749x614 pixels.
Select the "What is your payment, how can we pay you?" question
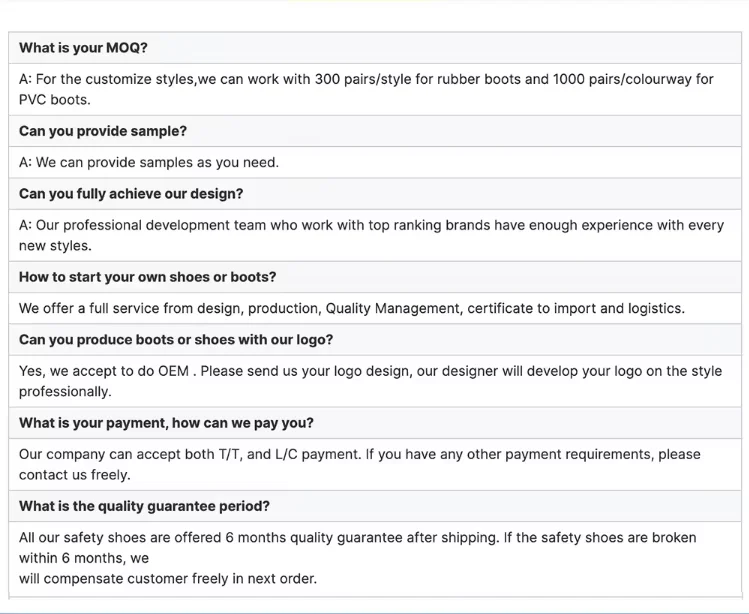[166, 423]
